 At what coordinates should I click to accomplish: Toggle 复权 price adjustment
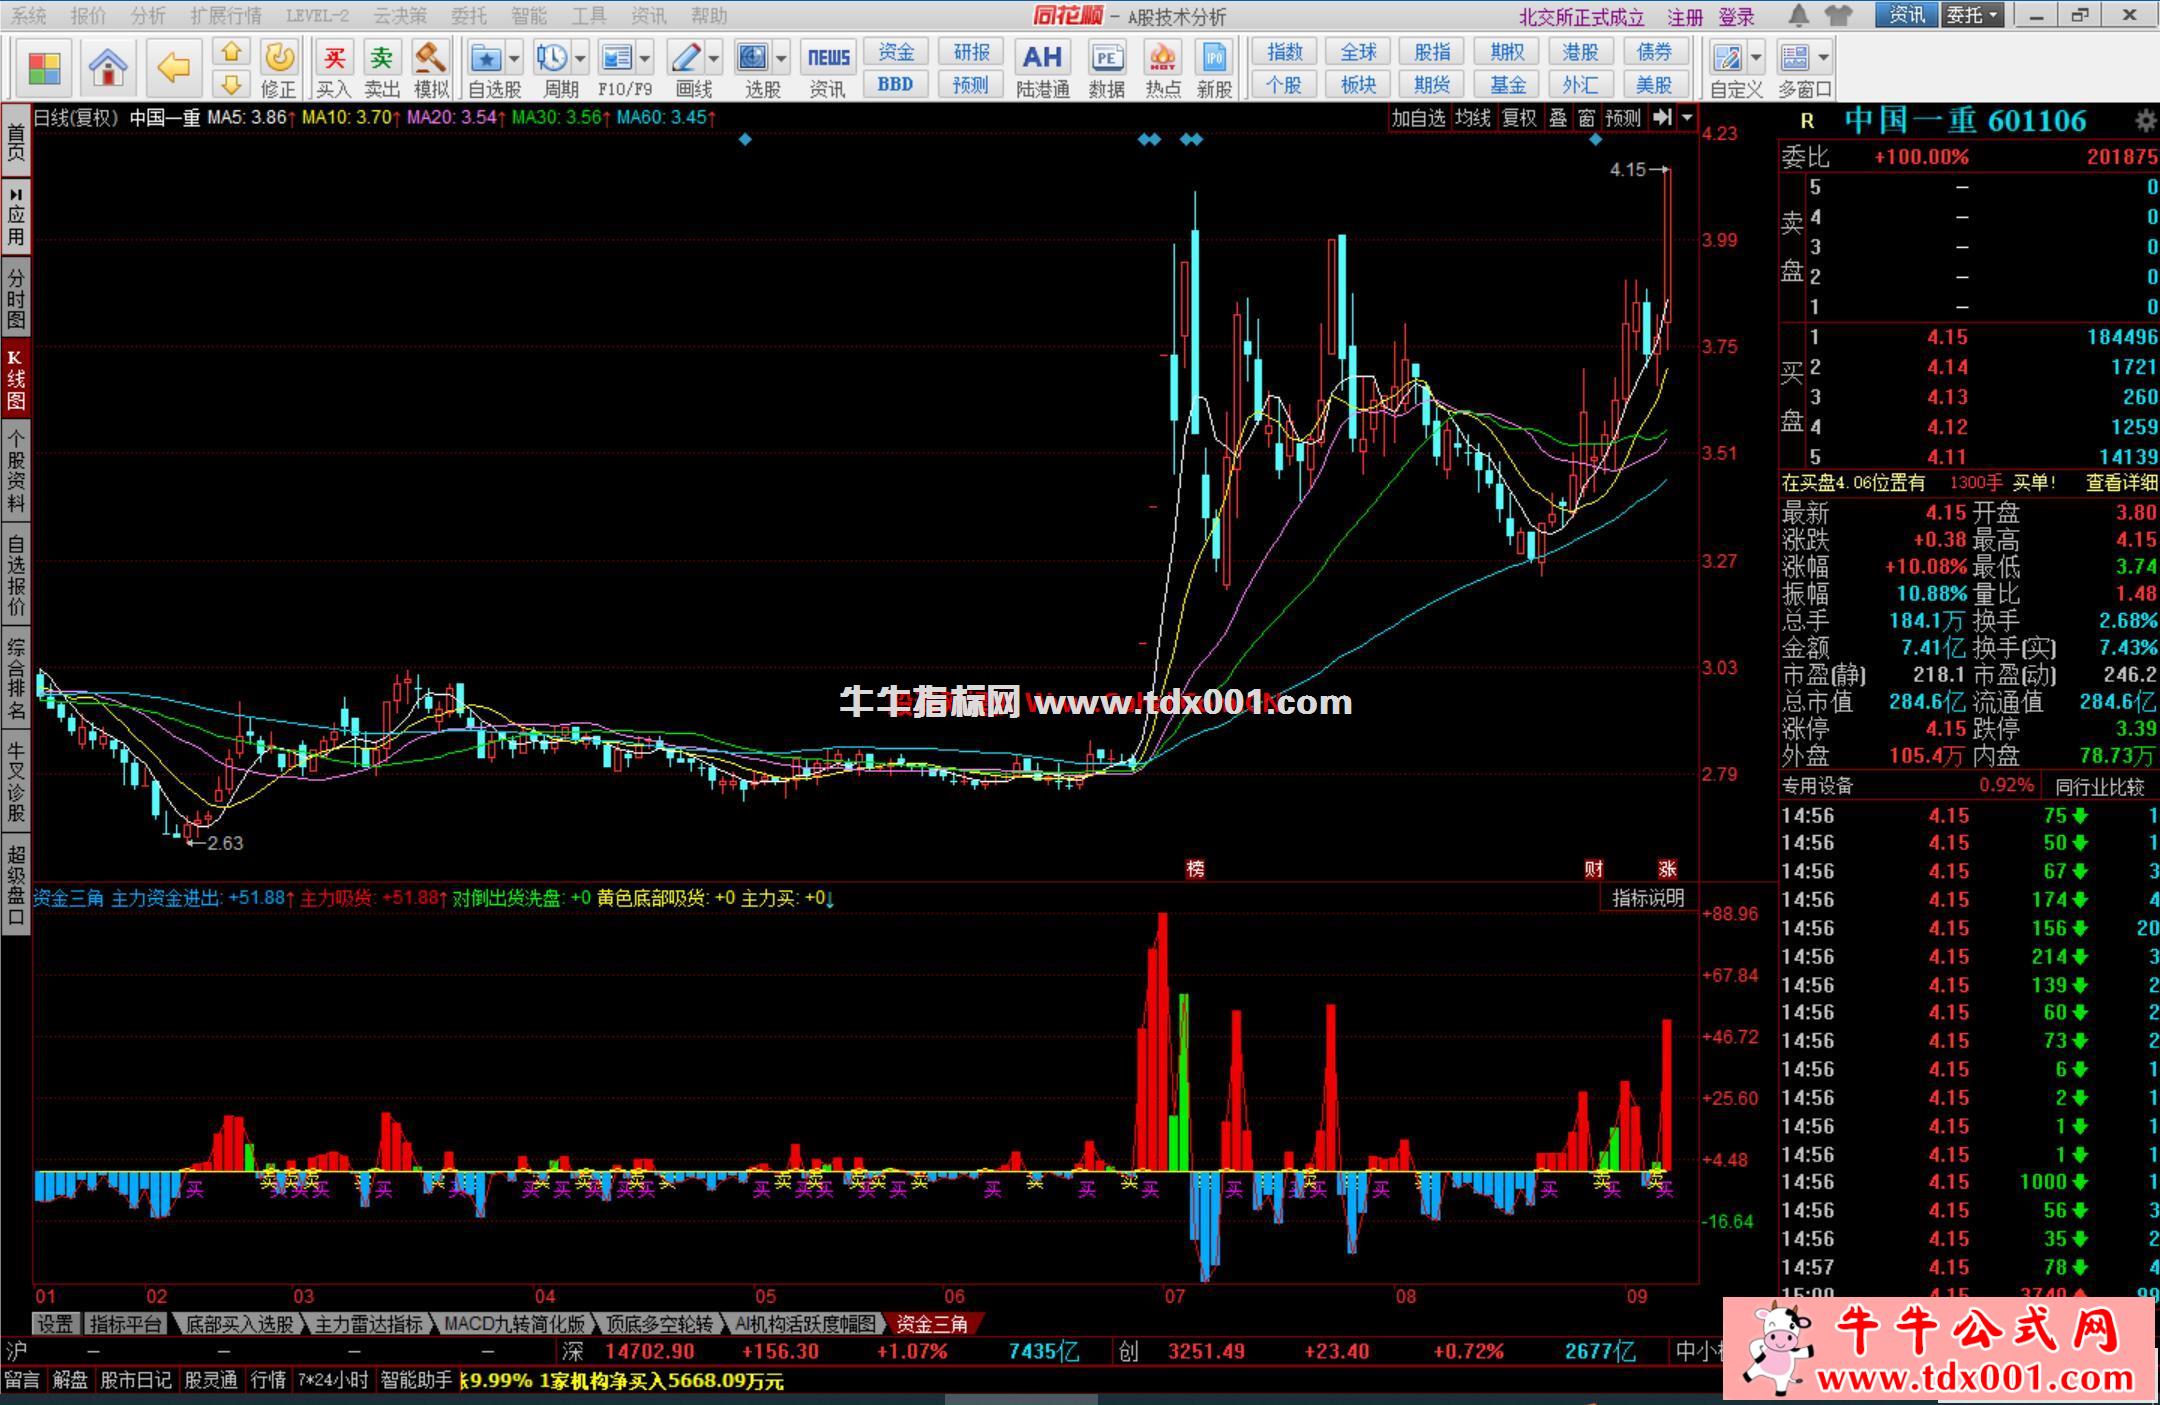(1520, 118)
